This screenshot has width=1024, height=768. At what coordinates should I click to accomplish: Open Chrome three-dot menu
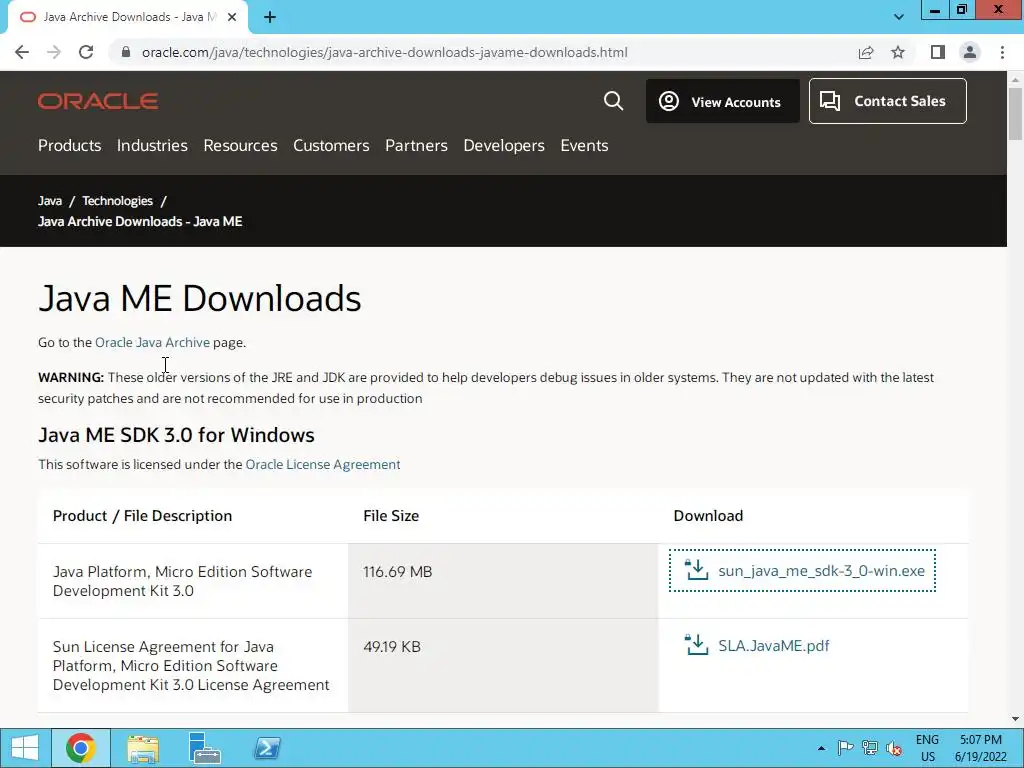click(1002, 52)
